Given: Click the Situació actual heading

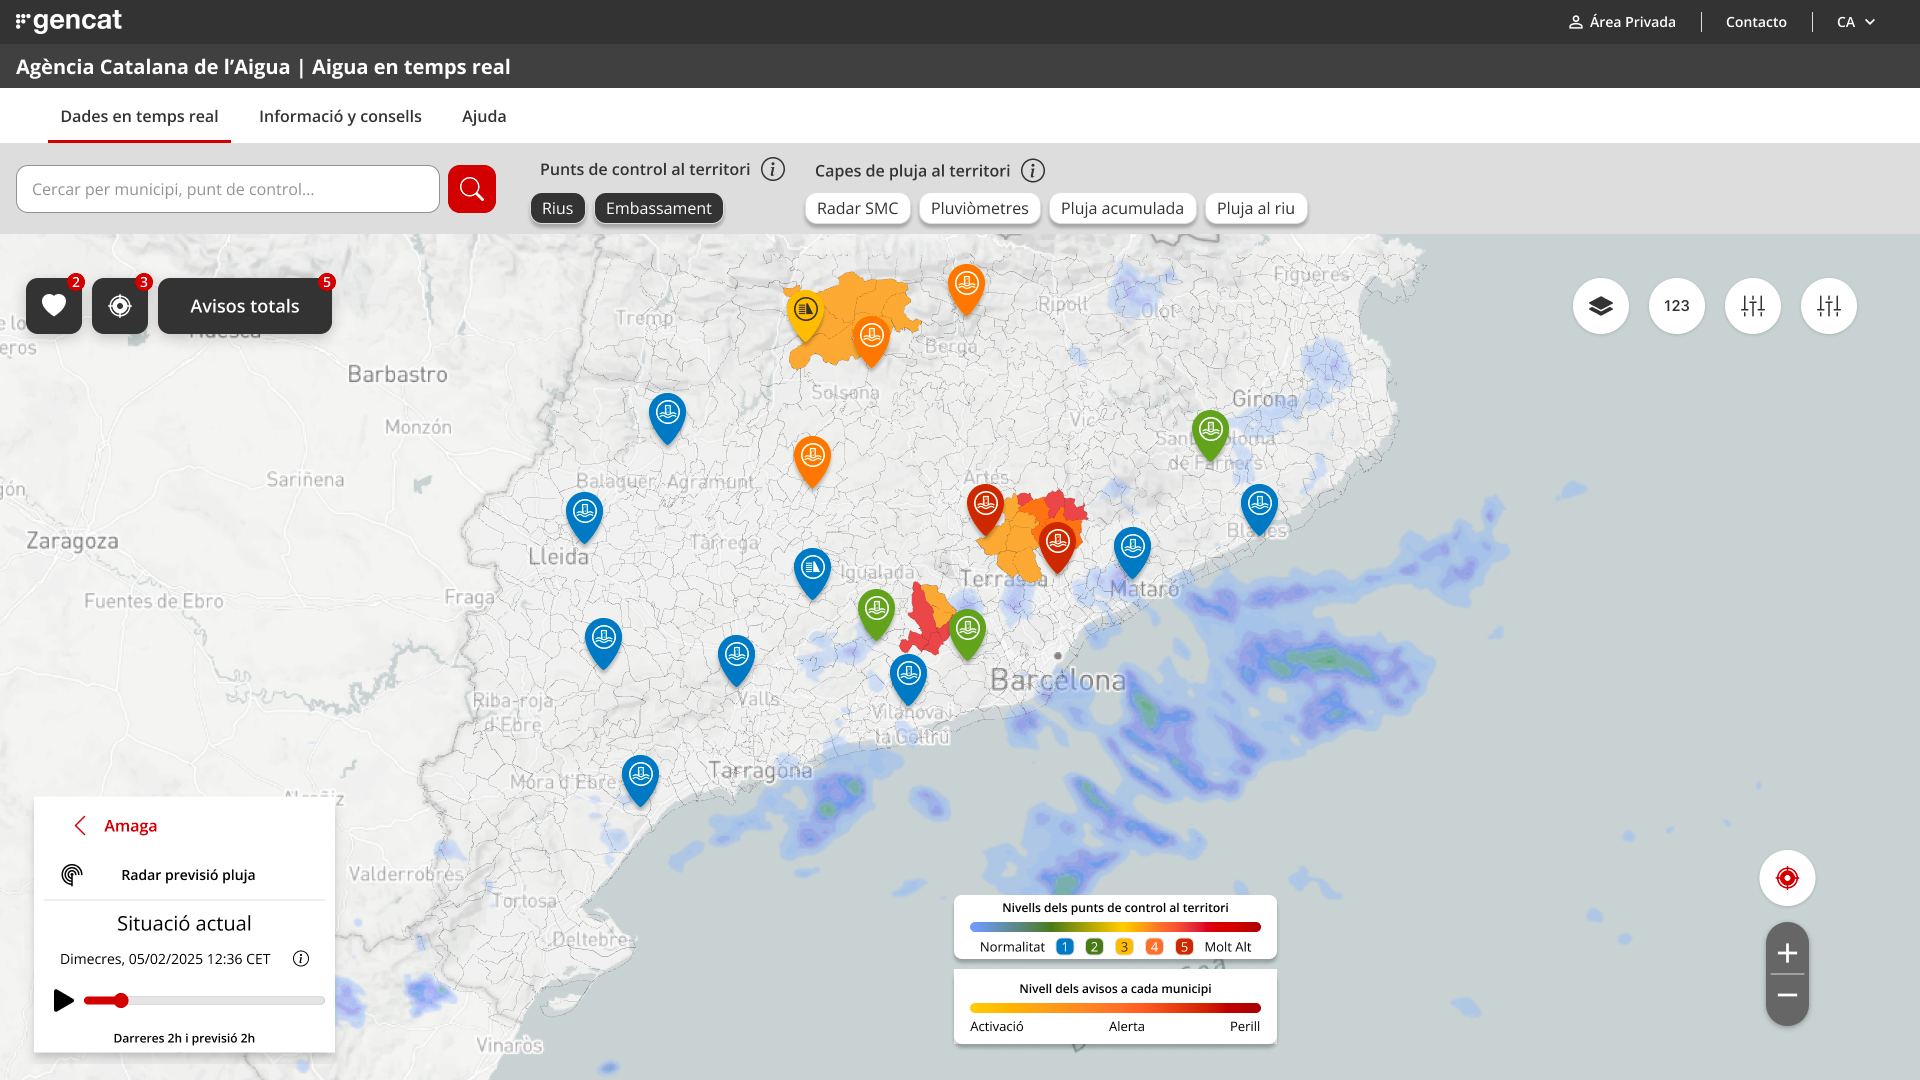Looking at the screenshot, I should click(184, 924).
